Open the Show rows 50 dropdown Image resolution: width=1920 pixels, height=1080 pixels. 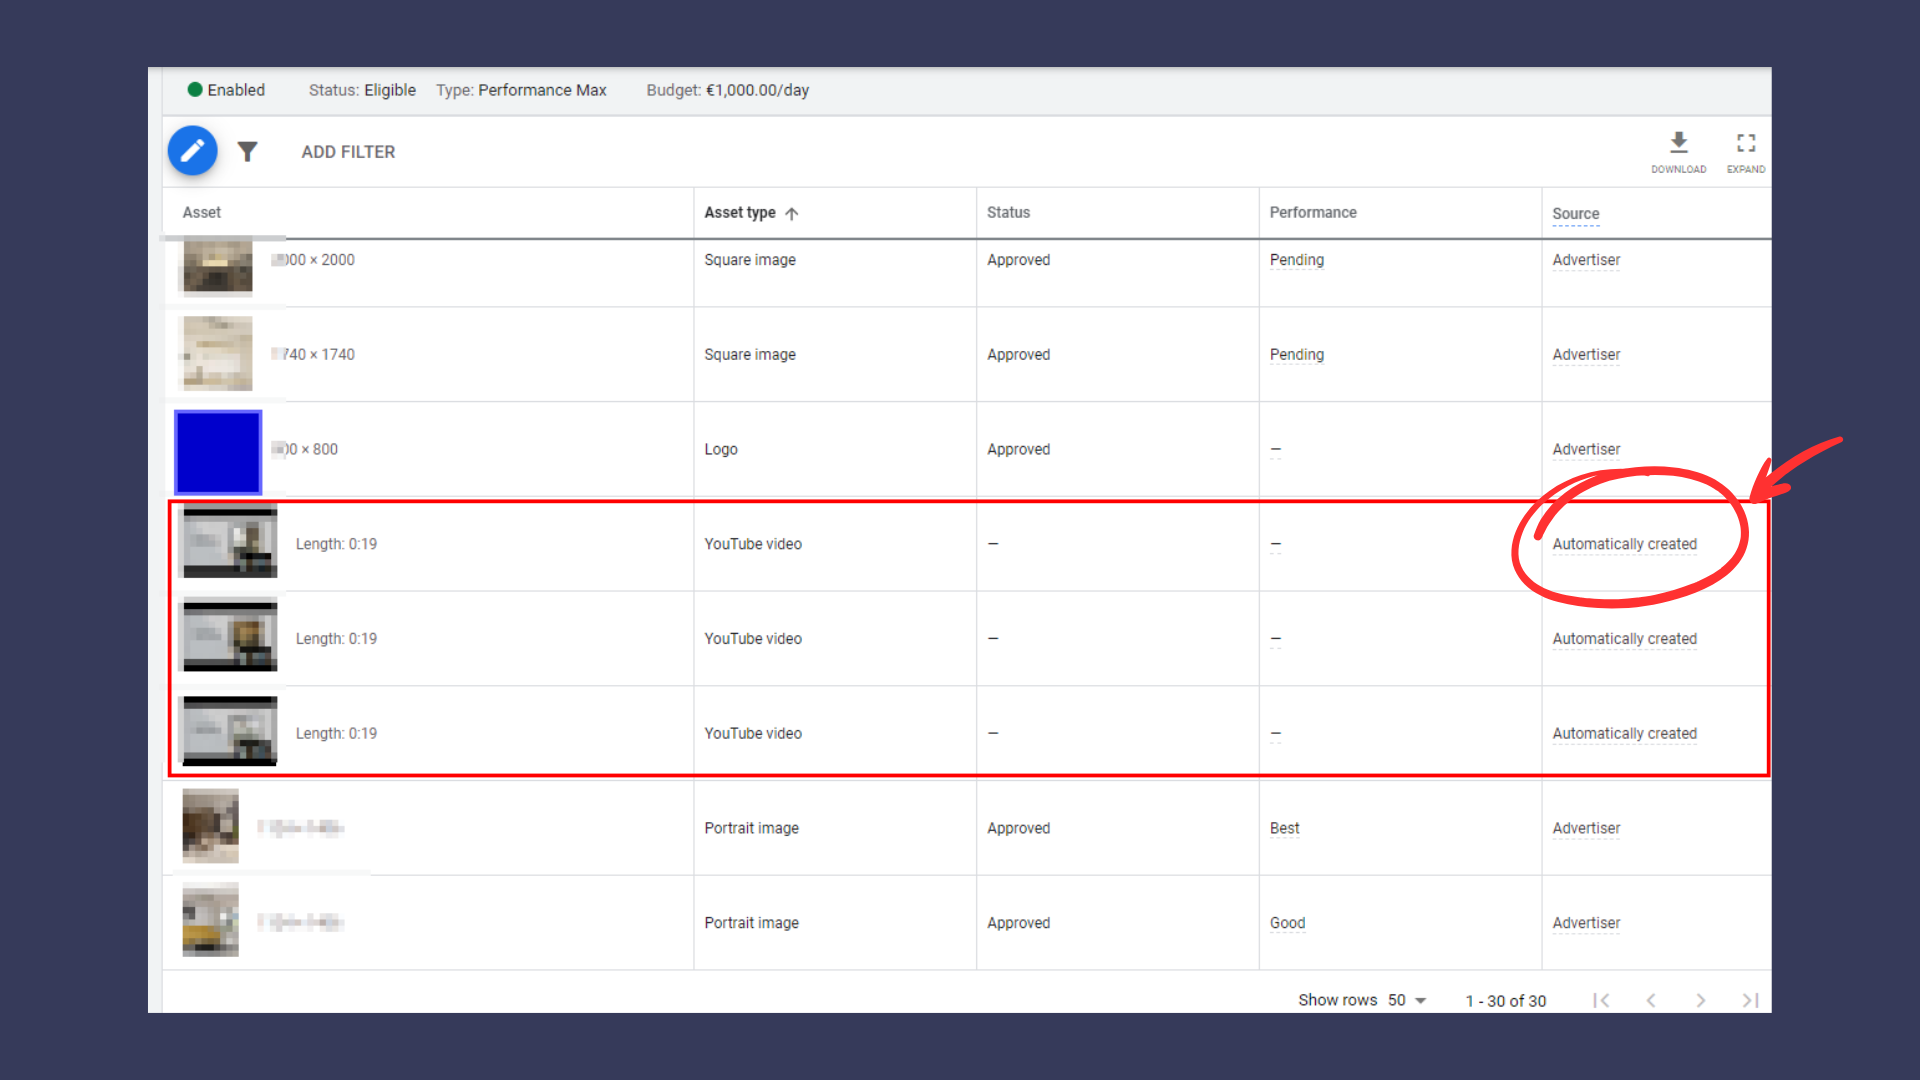(x=1407, y=1000)
